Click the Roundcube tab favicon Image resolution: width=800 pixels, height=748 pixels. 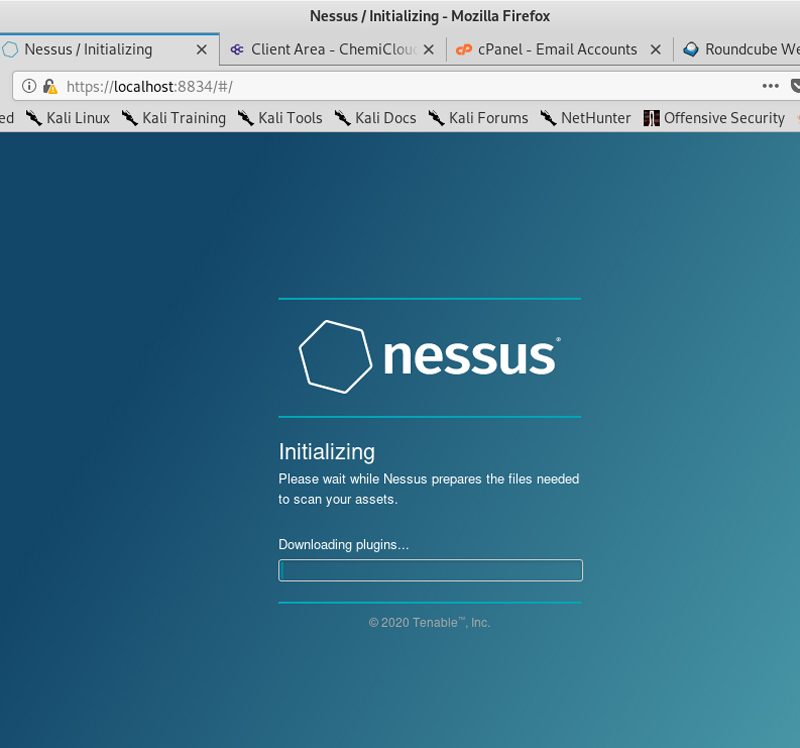point(690,49)
